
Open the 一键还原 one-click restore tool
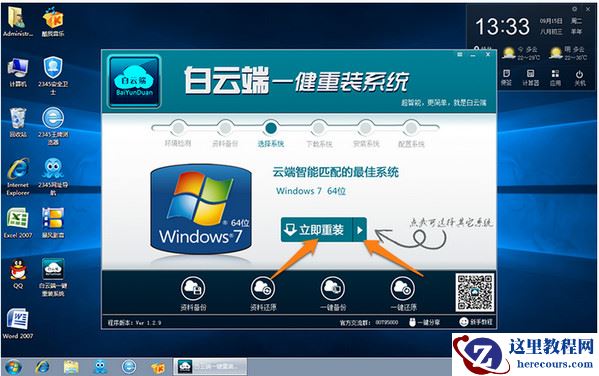pos(403,293)
